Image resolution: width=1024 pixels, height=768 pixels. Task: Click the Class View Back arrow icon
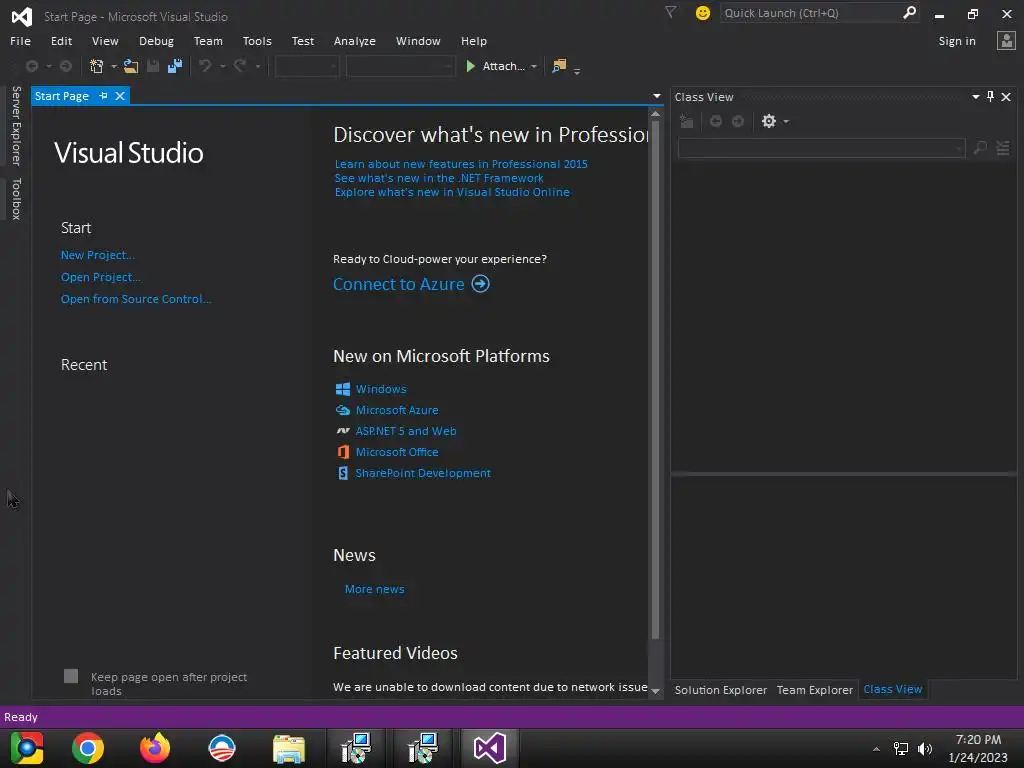pos(716,121)
